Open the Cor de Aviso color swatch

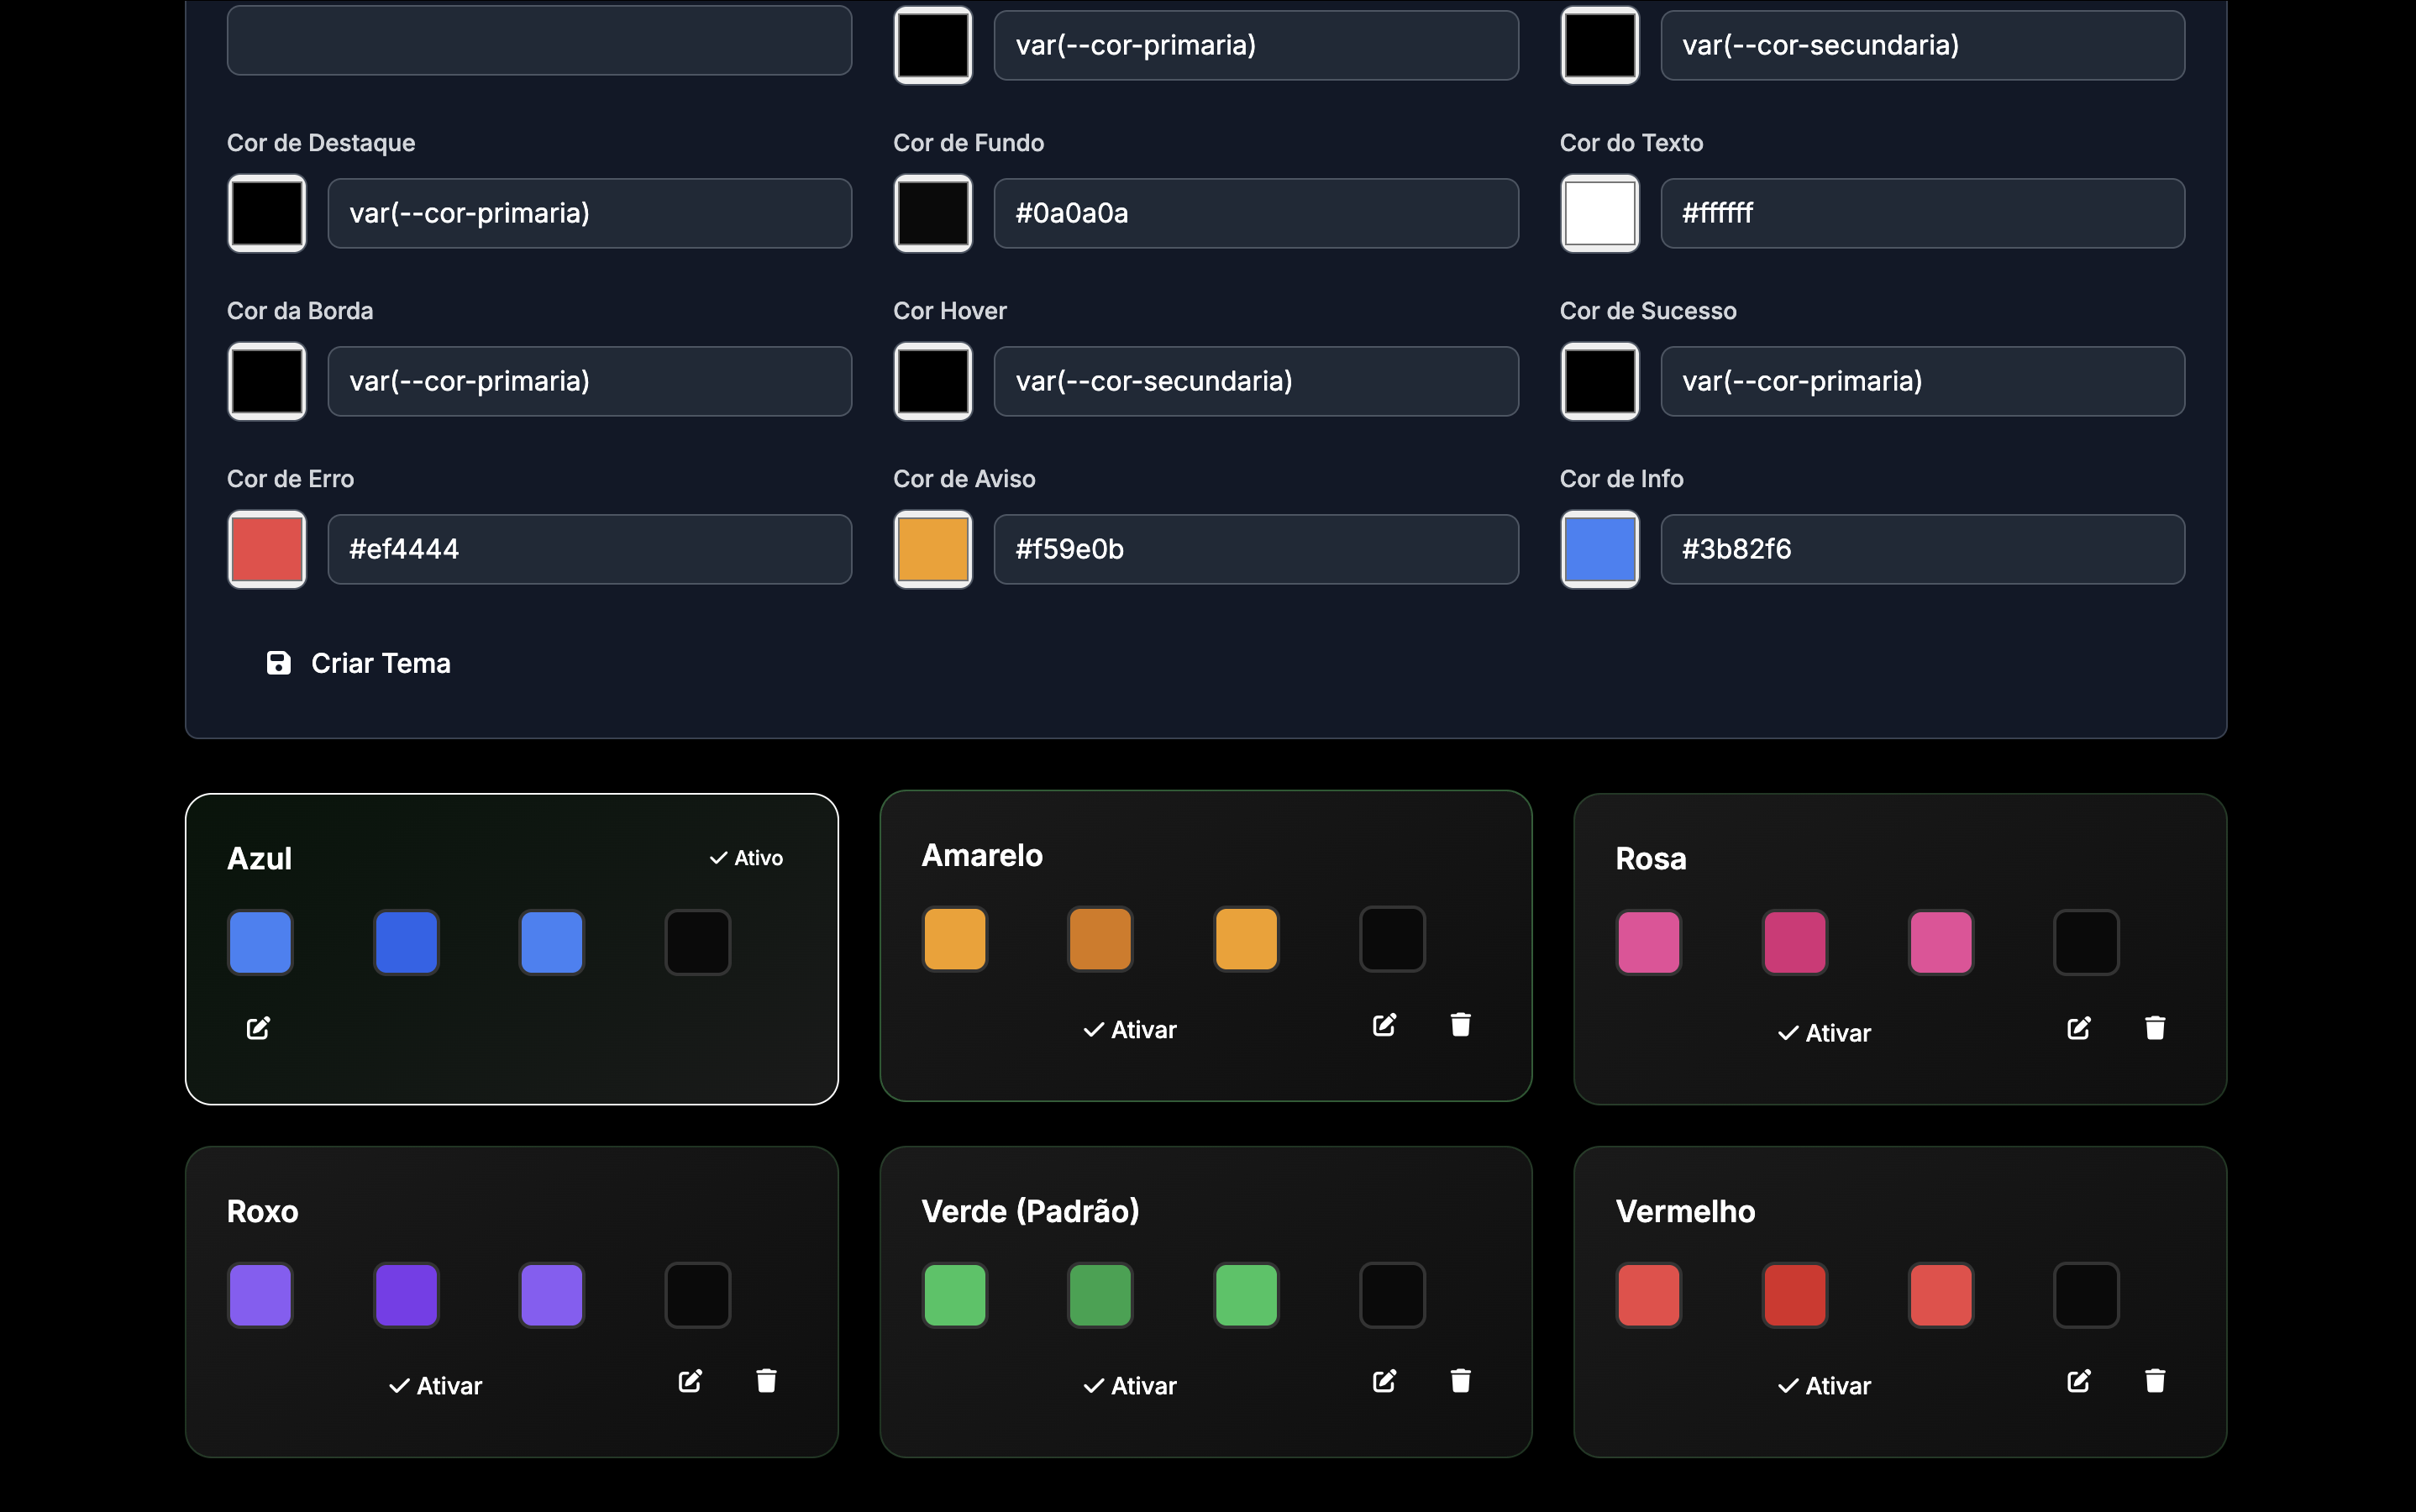pos(932,549)
